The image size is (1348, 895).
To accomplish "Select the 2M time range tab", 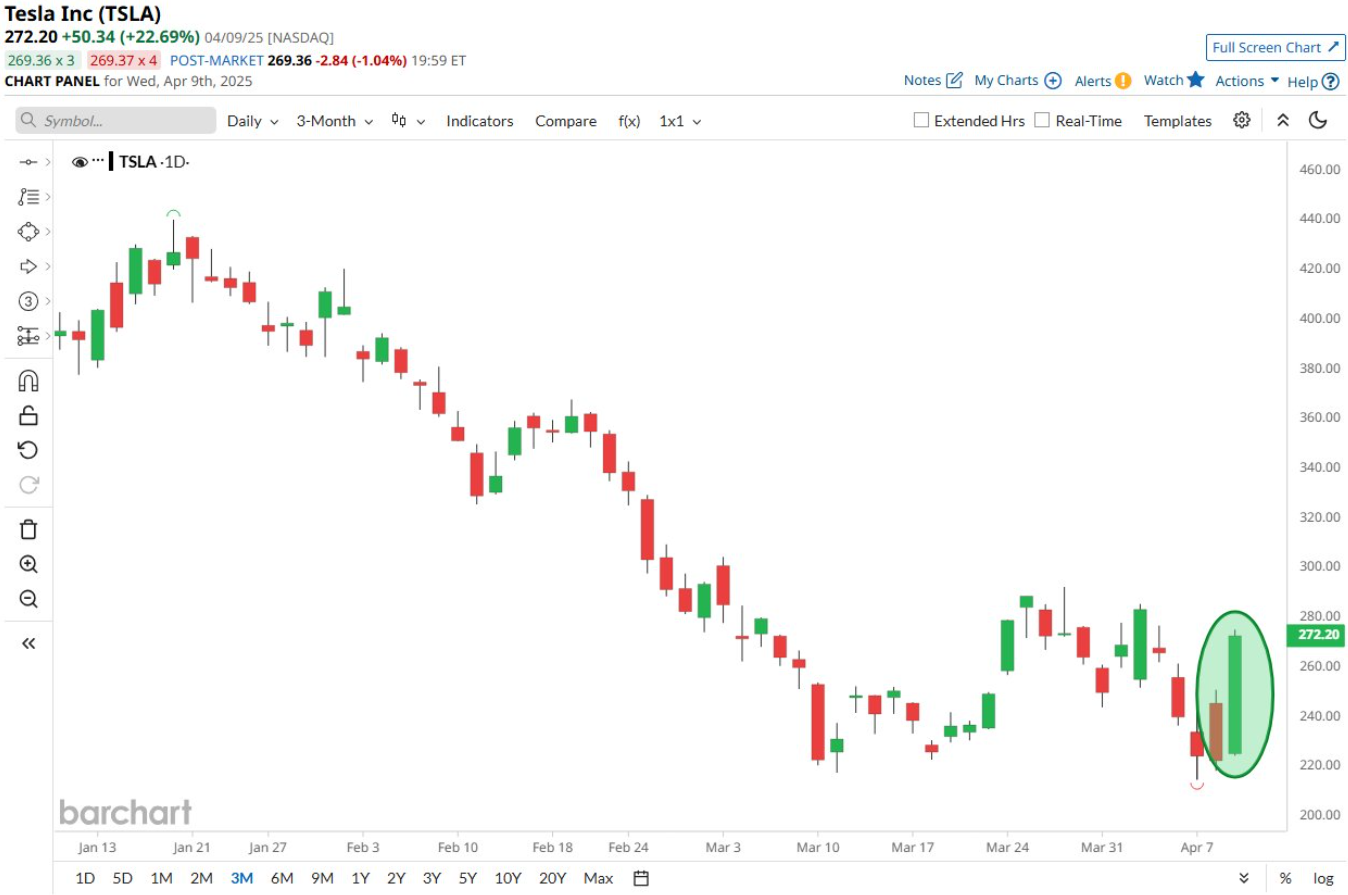I will click(201, 878).
